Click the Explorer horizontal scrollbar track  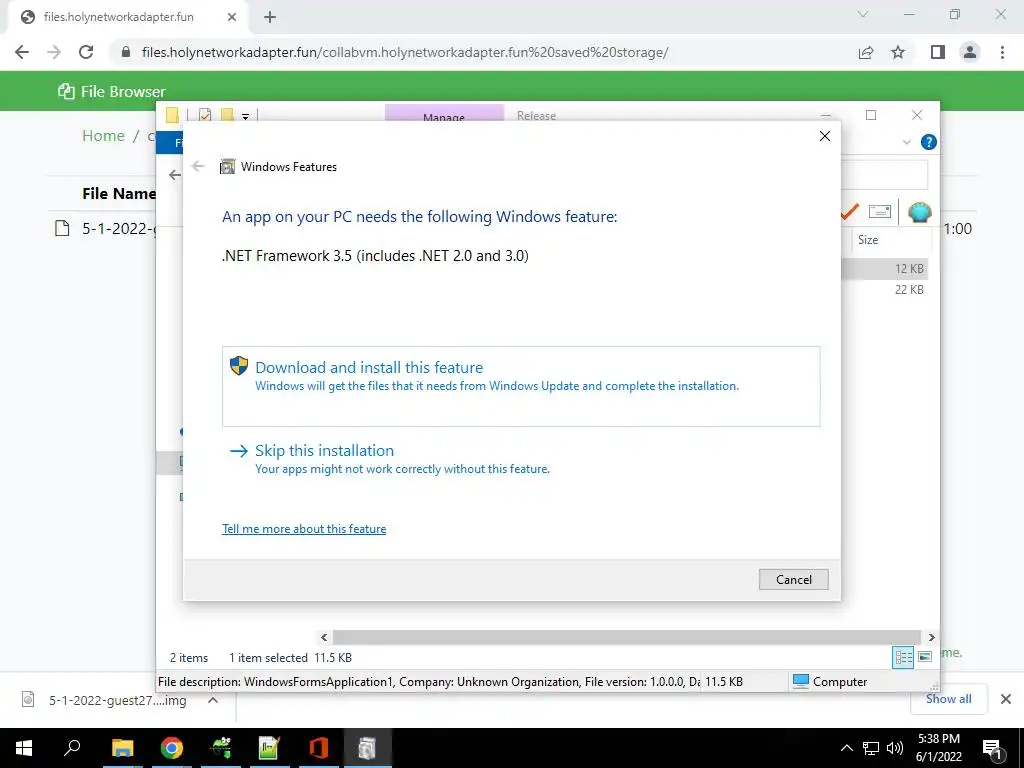pos(627,637)
